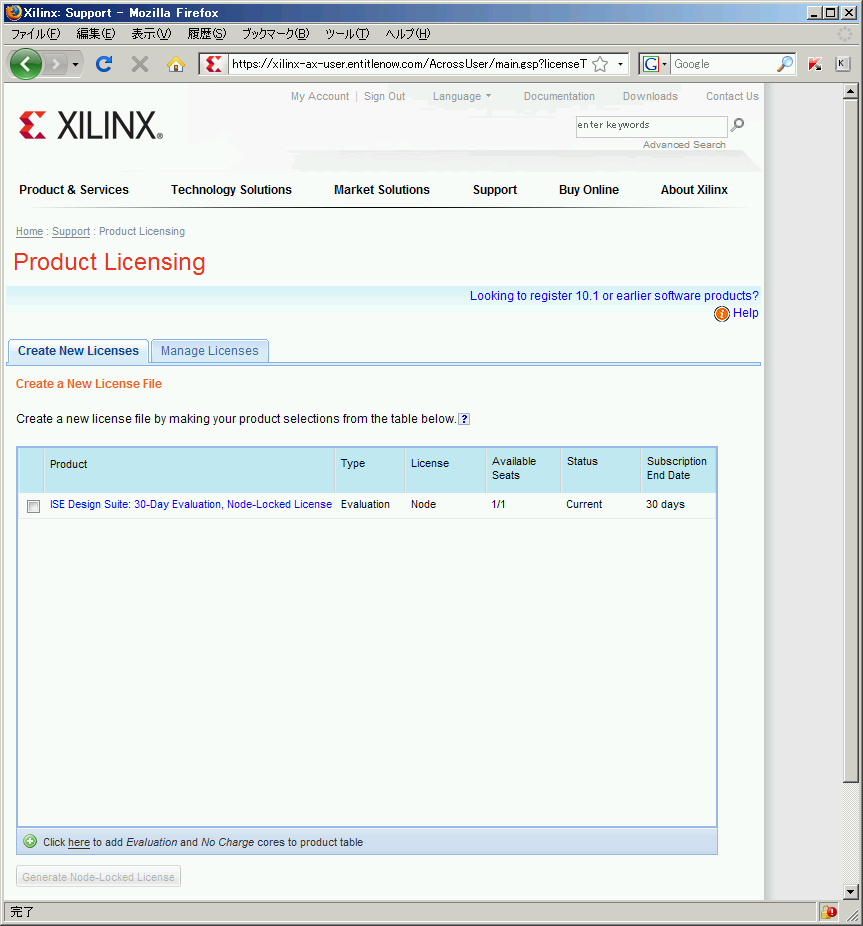Click the Advanced Search link

coord(684,145)
